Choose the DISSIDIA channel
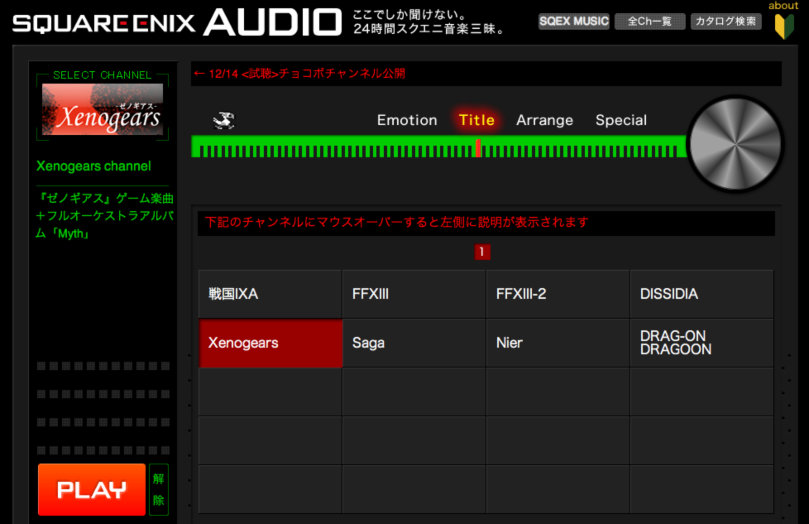This screenshot has height=524, width=809. pos(702,294)
